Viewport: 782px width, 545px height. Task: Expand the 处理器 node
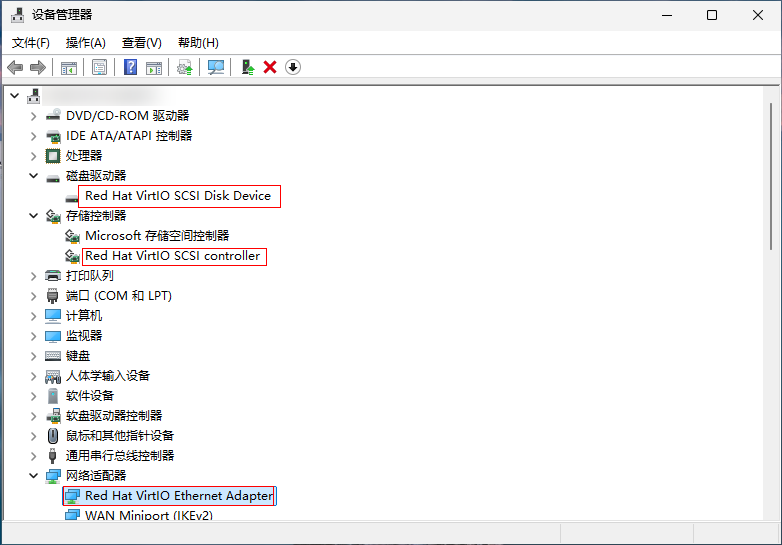33,156
